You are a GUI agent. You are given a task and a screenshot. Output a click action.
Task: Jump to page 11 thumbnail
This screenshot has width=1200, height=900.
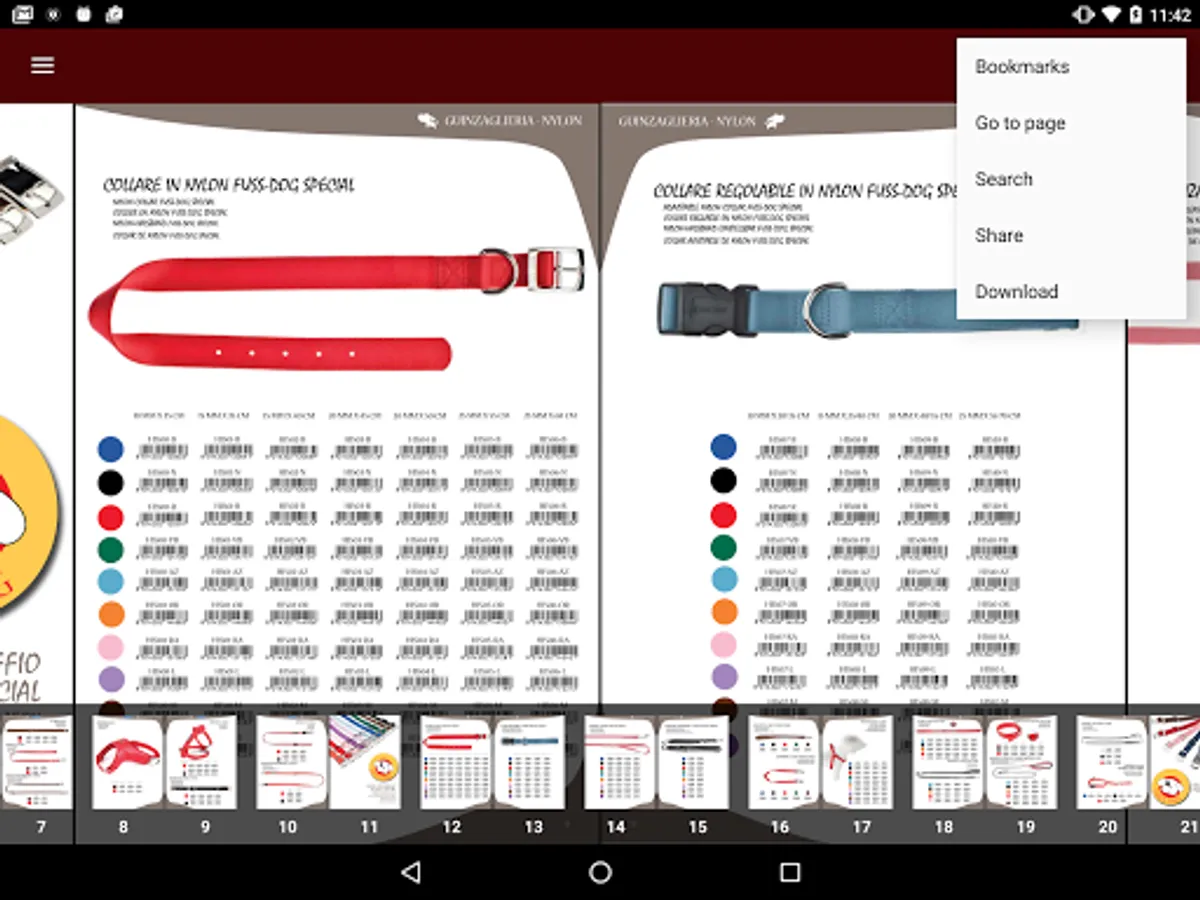coord(365,763)
